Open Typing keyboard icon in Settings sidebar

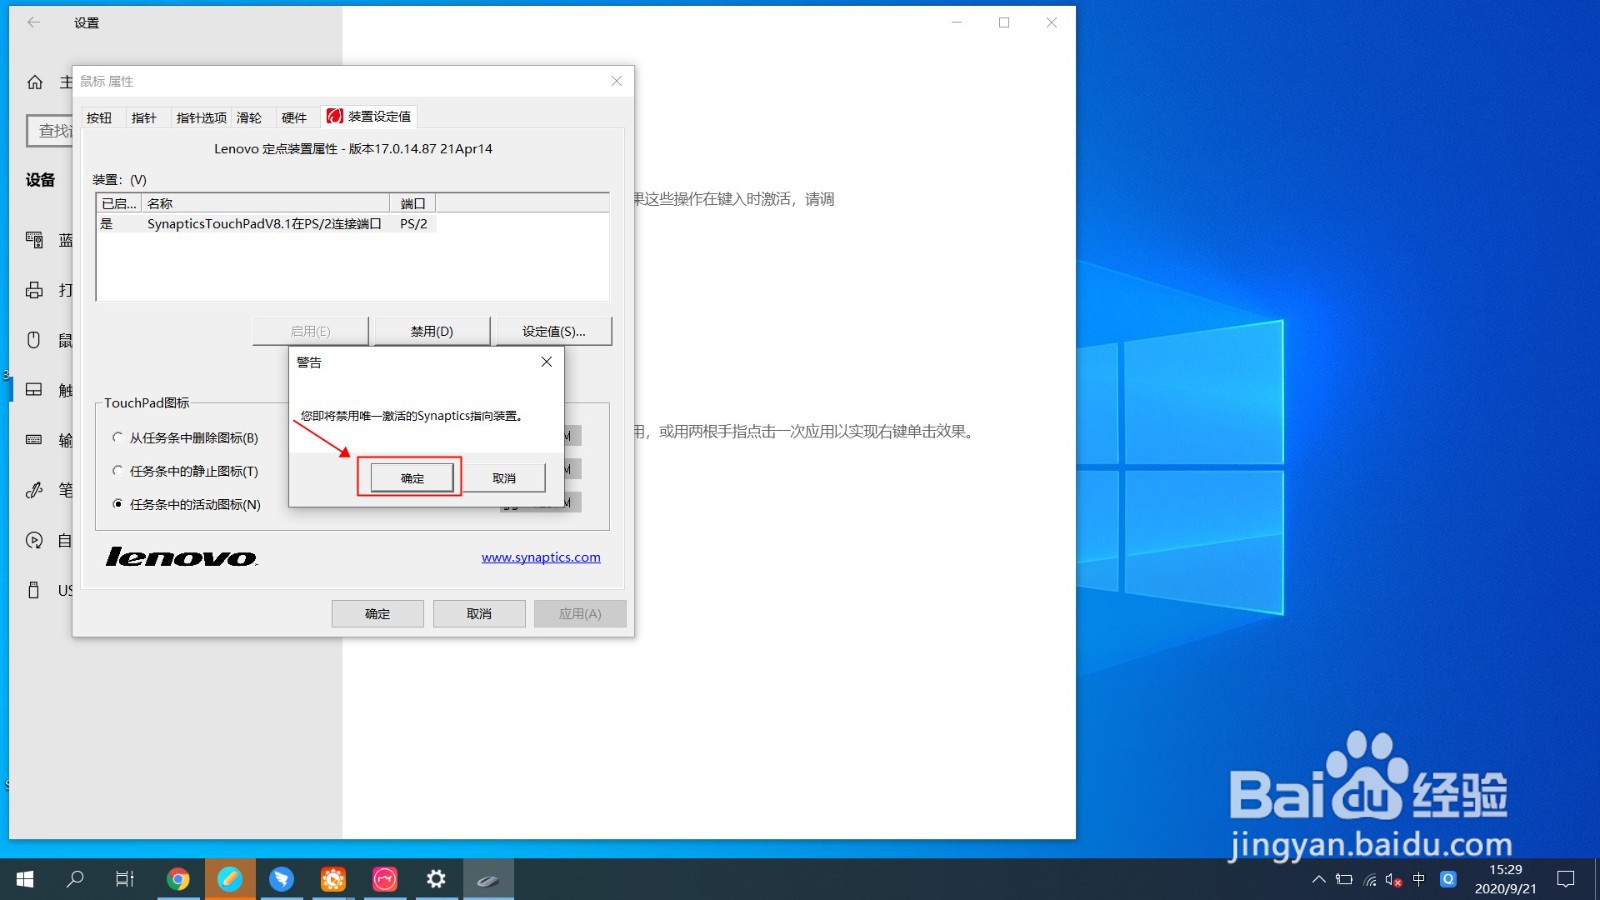(x=34, y=440)
